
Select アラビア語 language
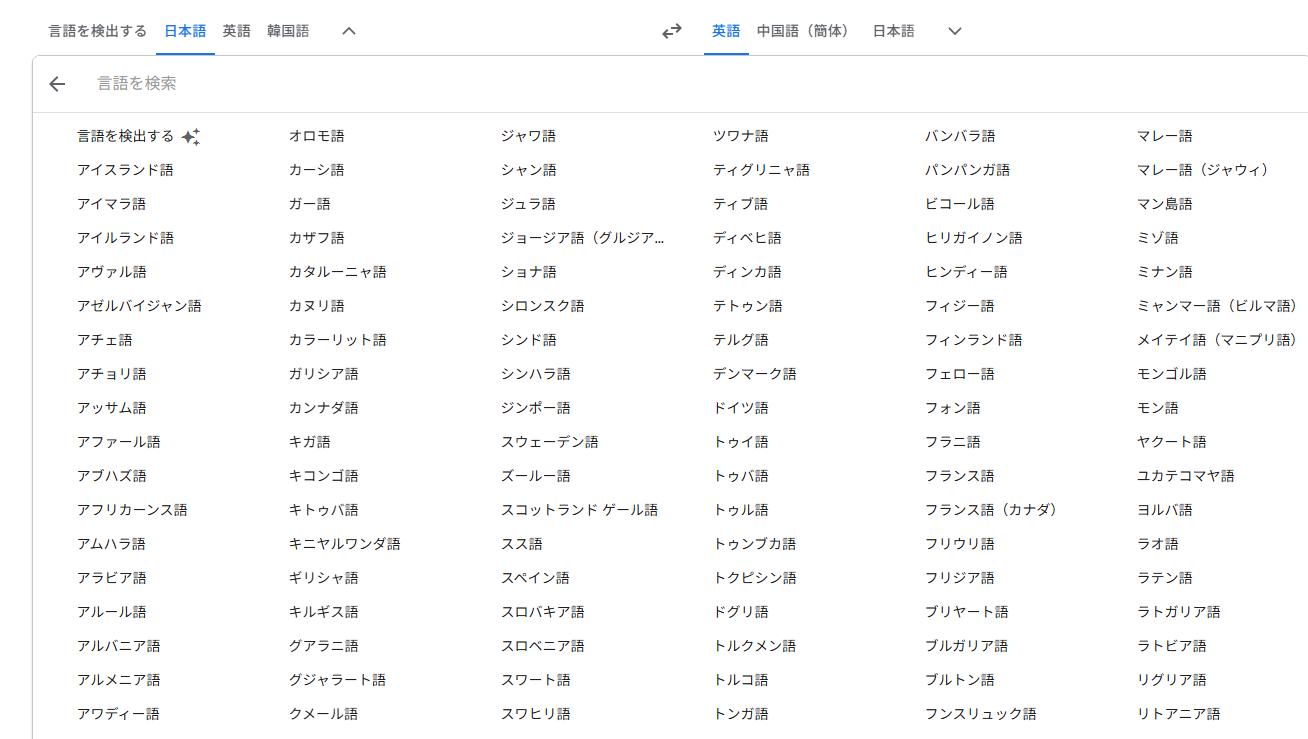(111, 578)
